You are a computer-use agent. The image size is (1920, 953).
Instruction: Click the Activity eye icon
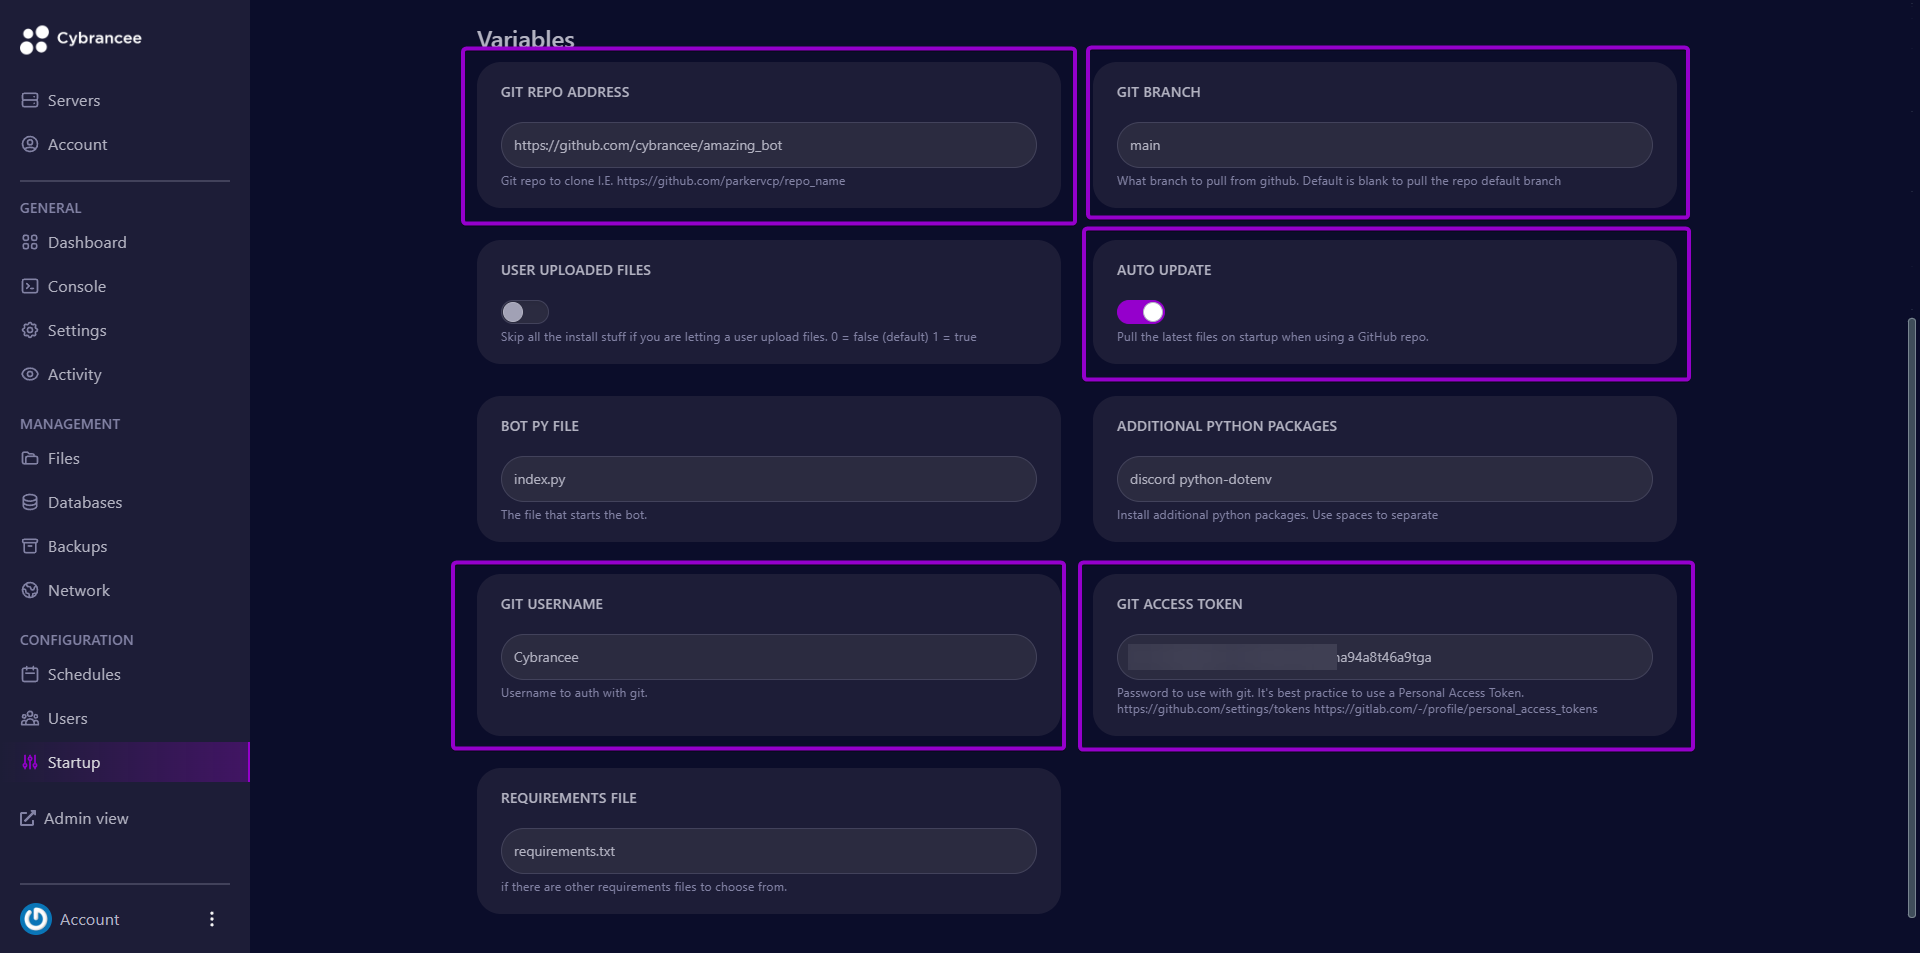(30, 375)
